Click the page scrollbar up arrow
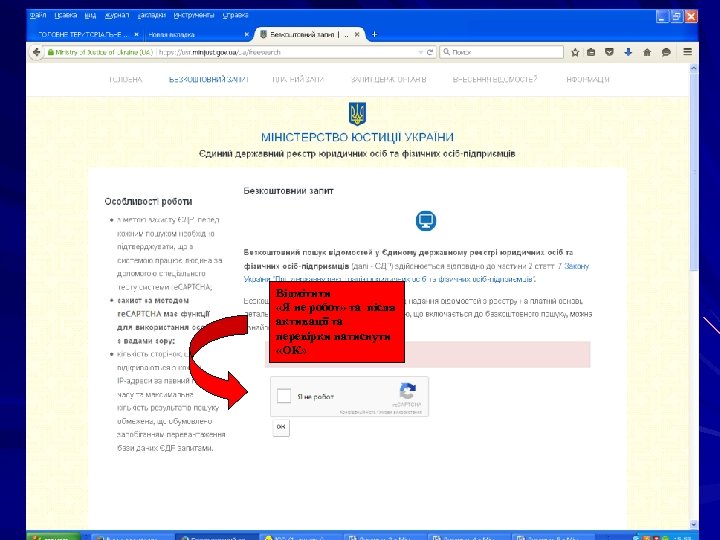 tap(693, 68)
